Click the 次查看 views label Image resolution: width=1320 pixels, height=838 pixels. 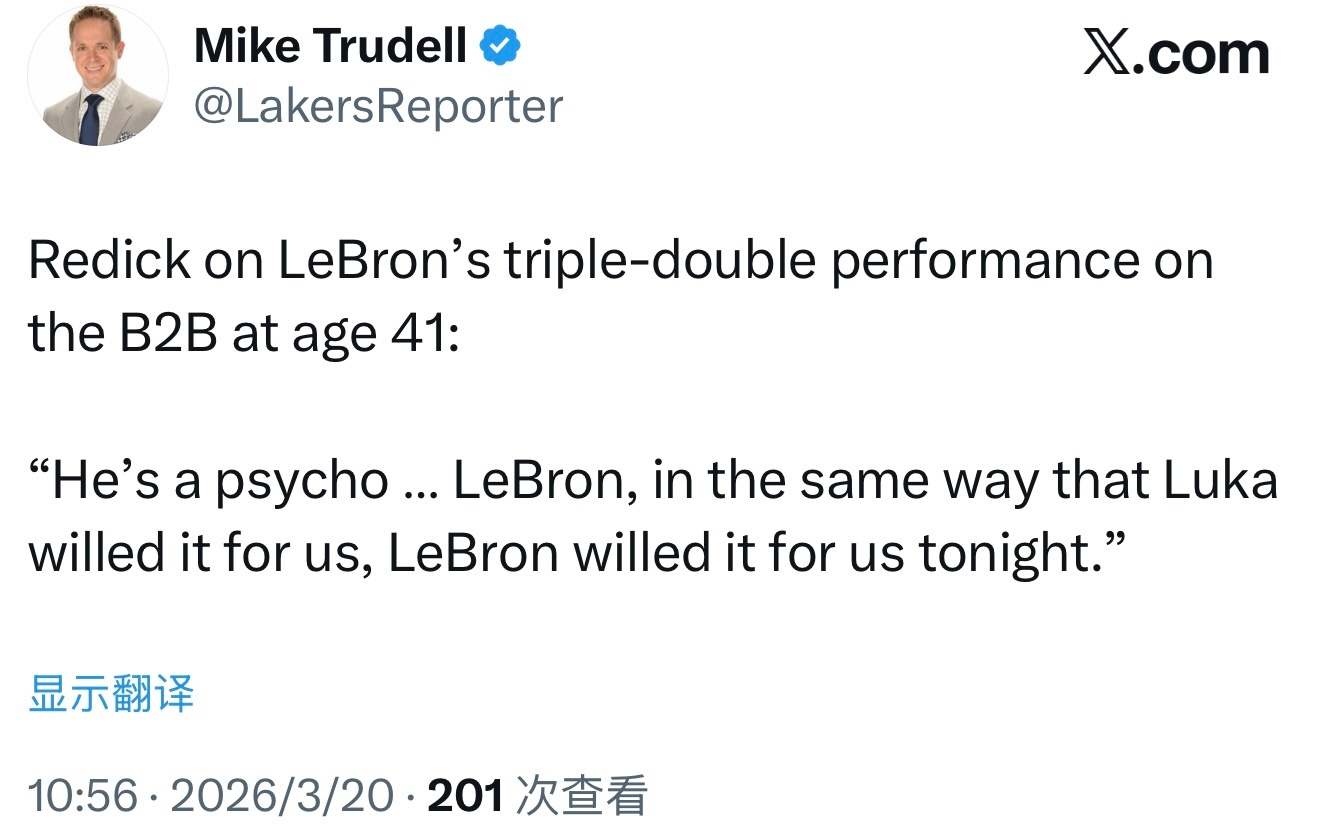click(580, 796)
